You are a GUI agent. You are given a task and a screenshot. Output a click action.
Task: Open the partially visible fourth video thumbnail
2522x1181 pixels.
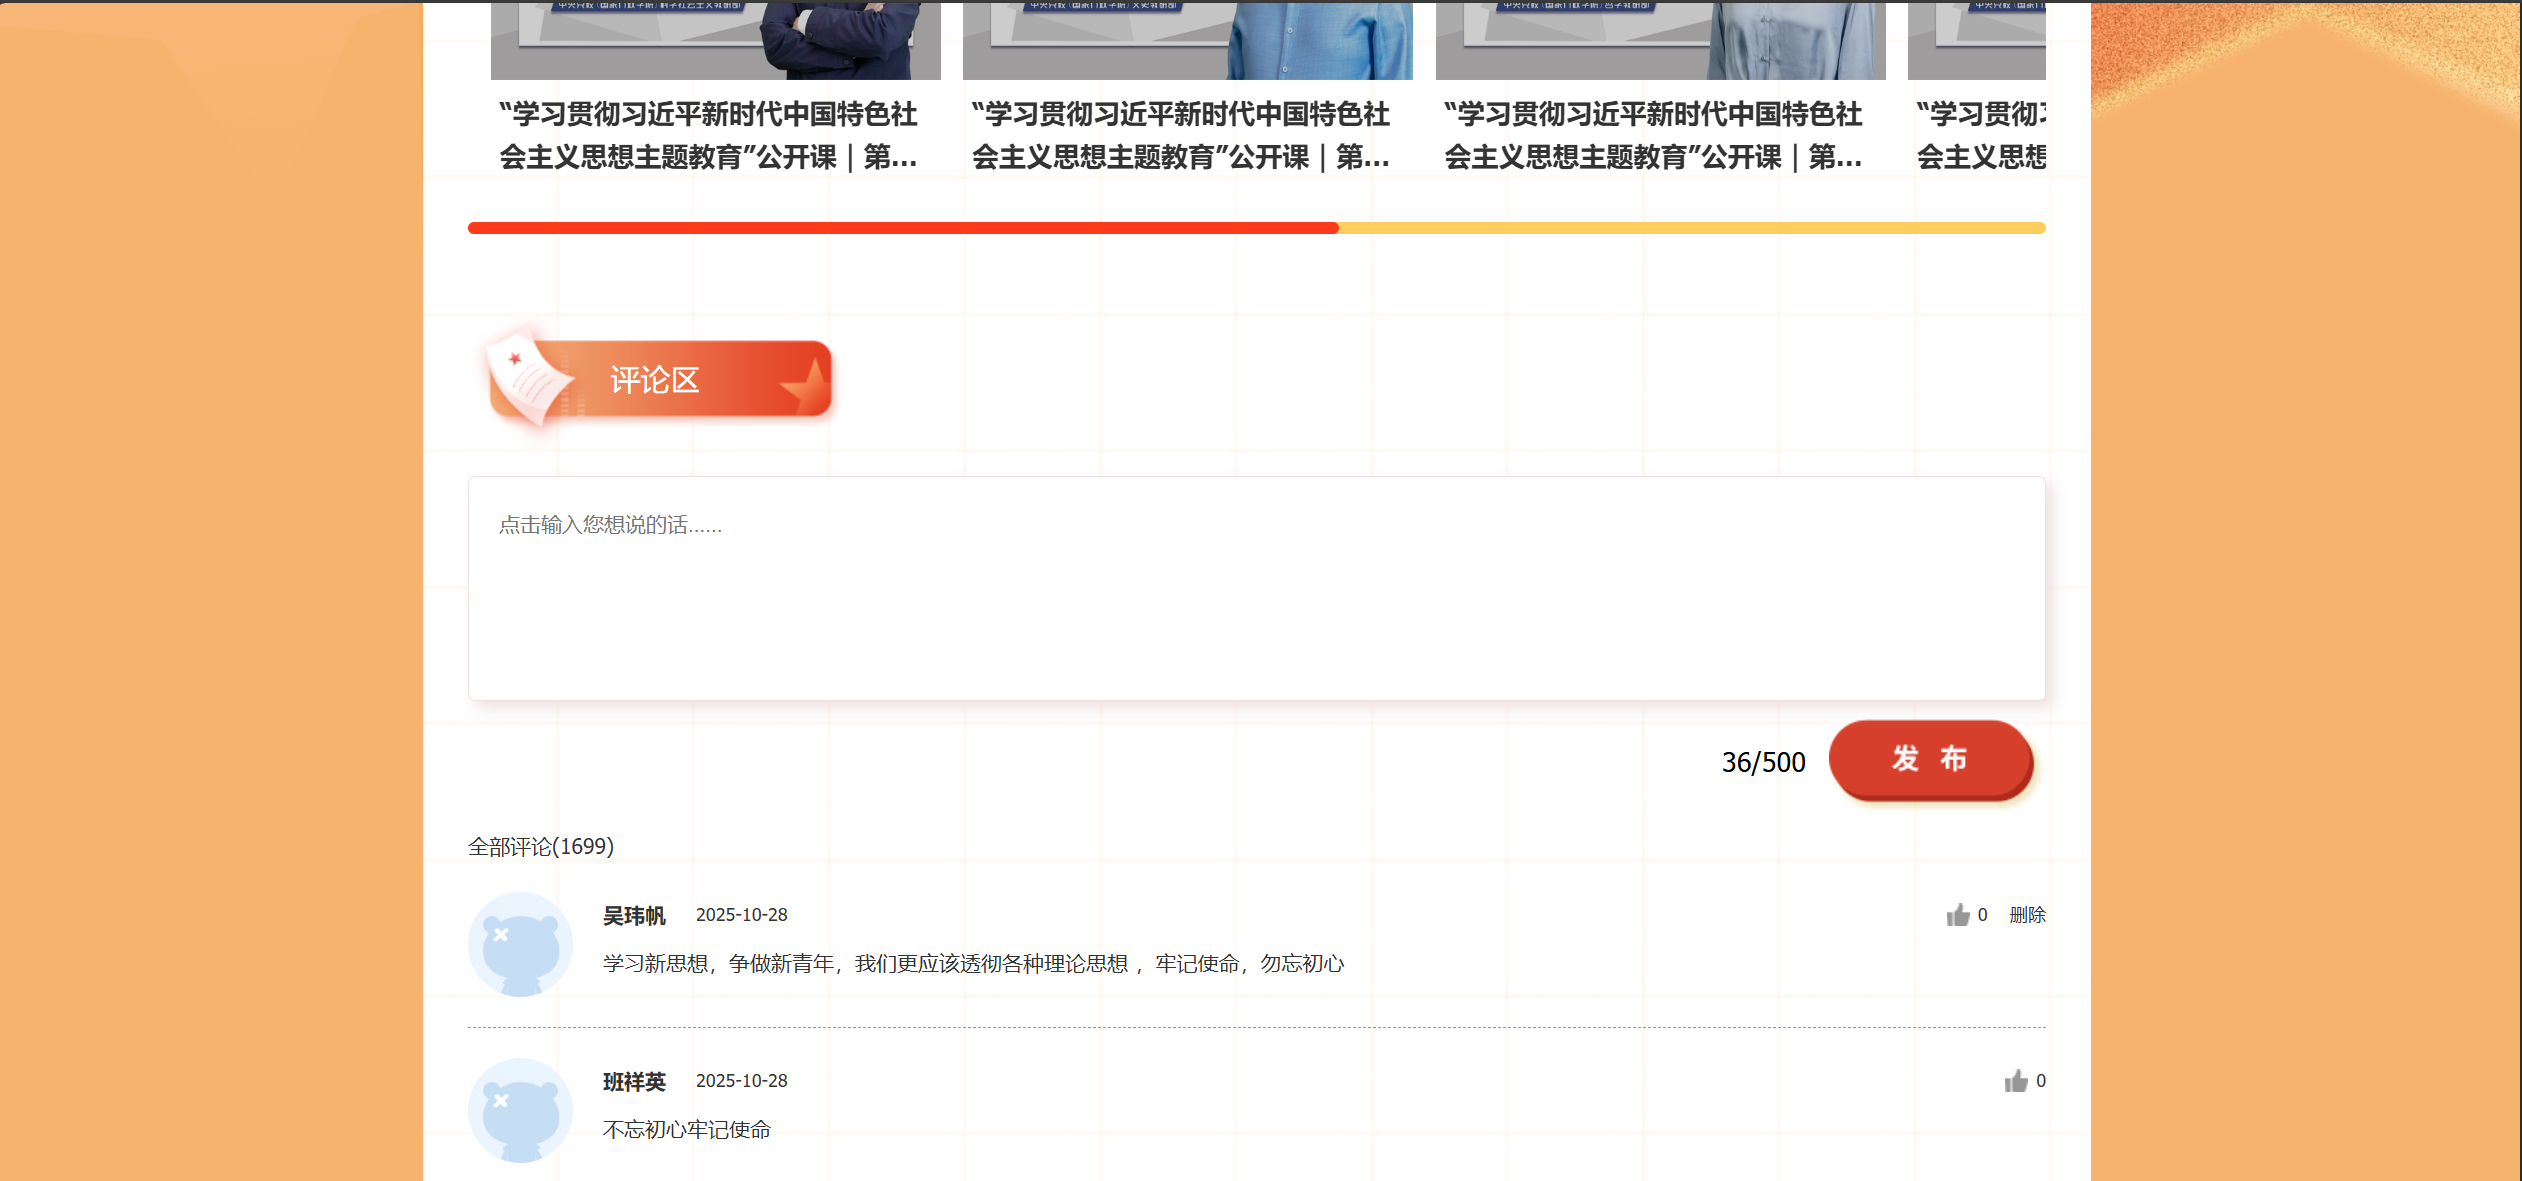tap(1976, 40)
